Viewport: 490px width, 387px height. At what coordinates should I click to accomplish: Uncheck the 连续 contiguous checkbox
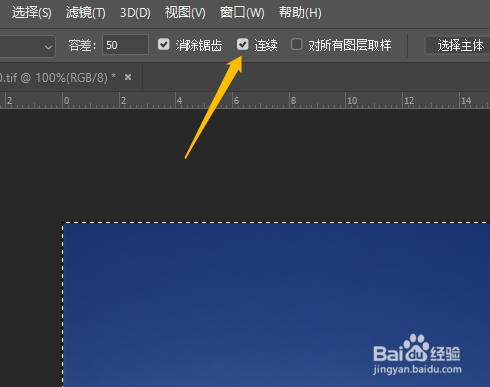[x=243, y=44]
